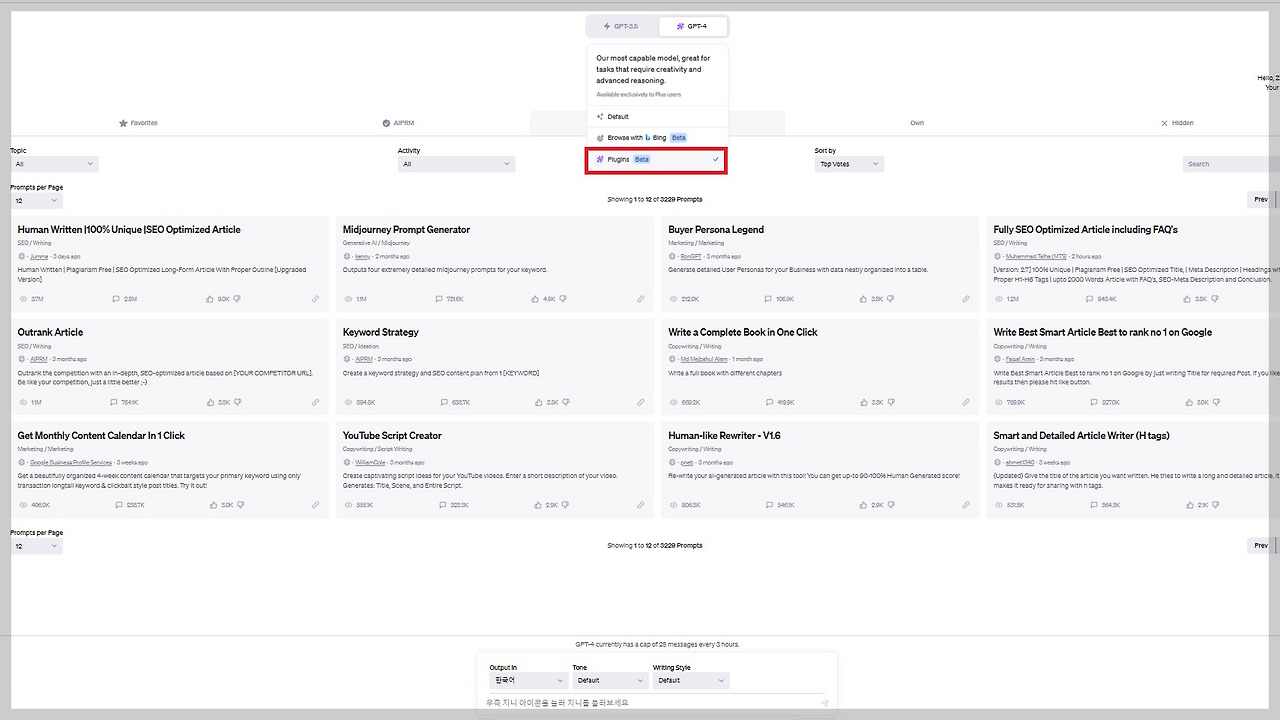Open the Topic filter dropdown
The height and width of the screenshot is (720, 1280).
(x=54, y=164)
